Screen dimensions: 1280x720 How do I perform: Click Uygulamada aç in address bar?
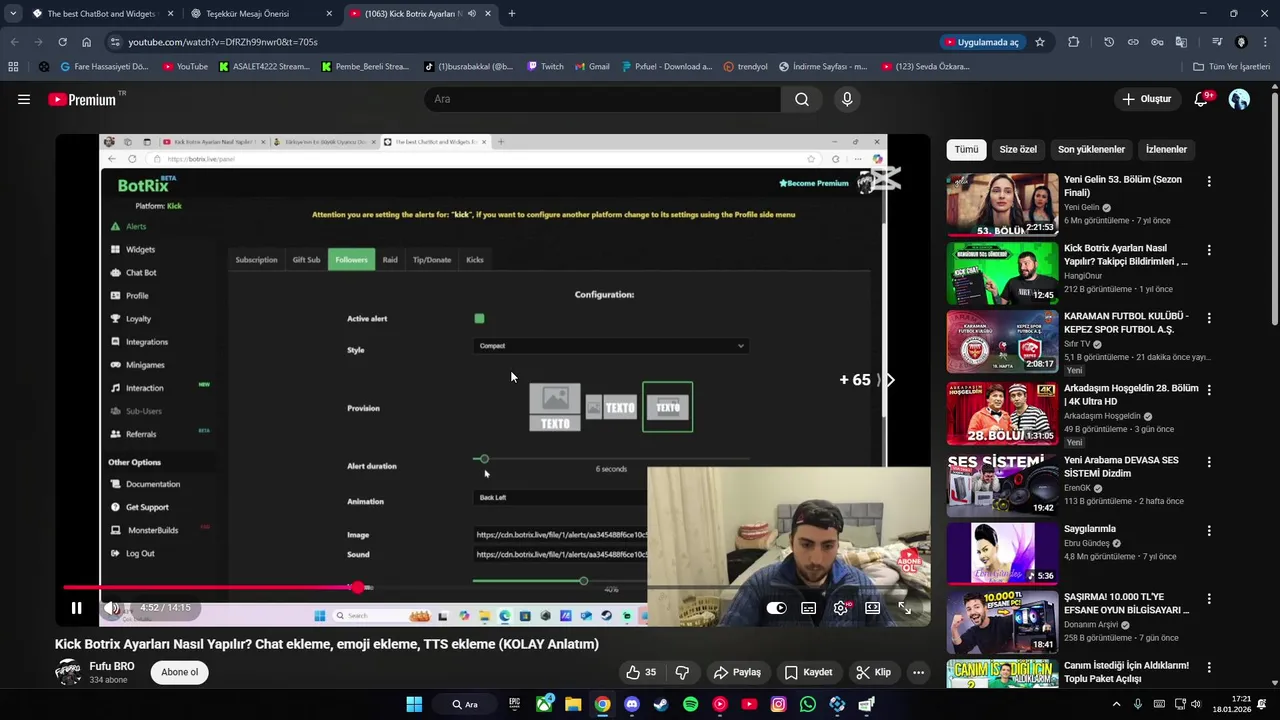coord(981,42)
